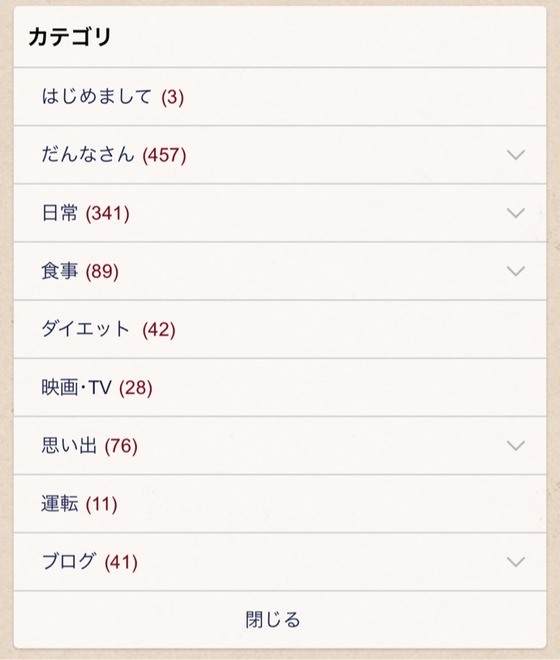Open the 食事 category link
560x660 pixels.
(x=80, y=271)
